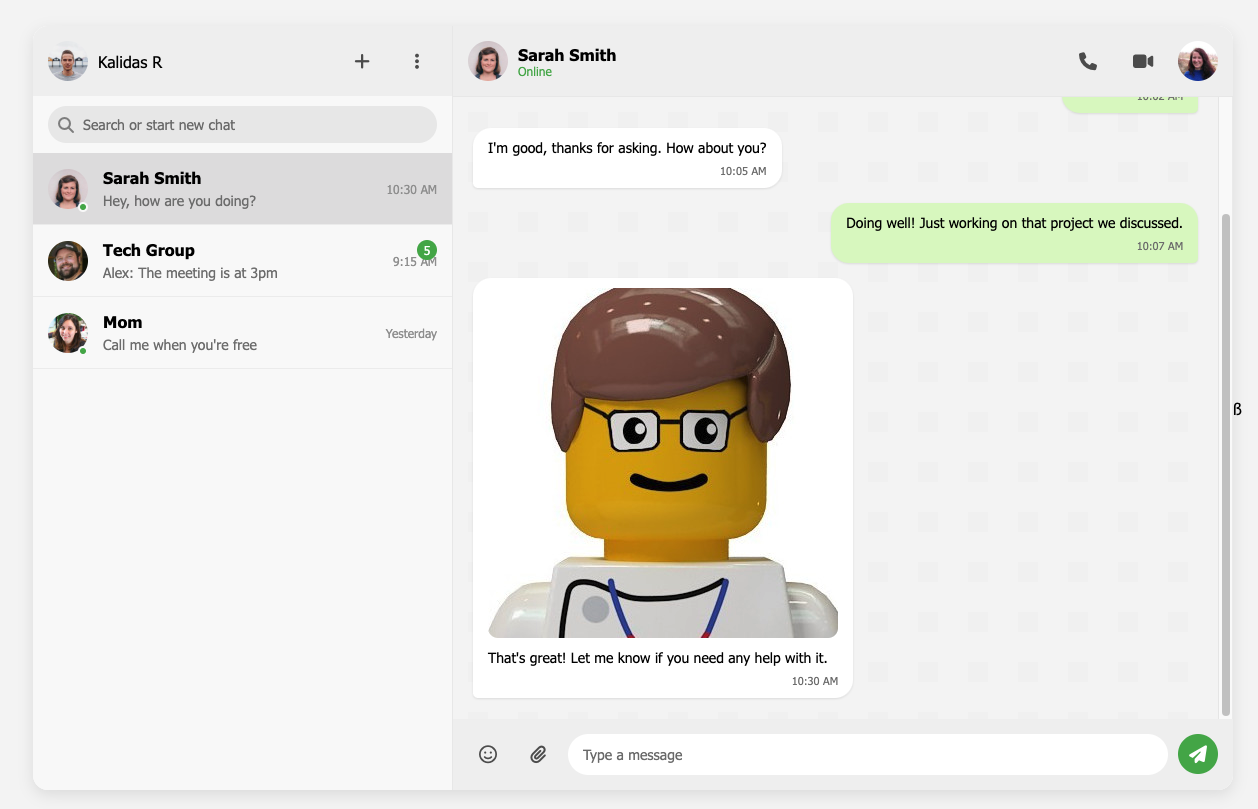Click the search magnifier icon

coord(66,125)
